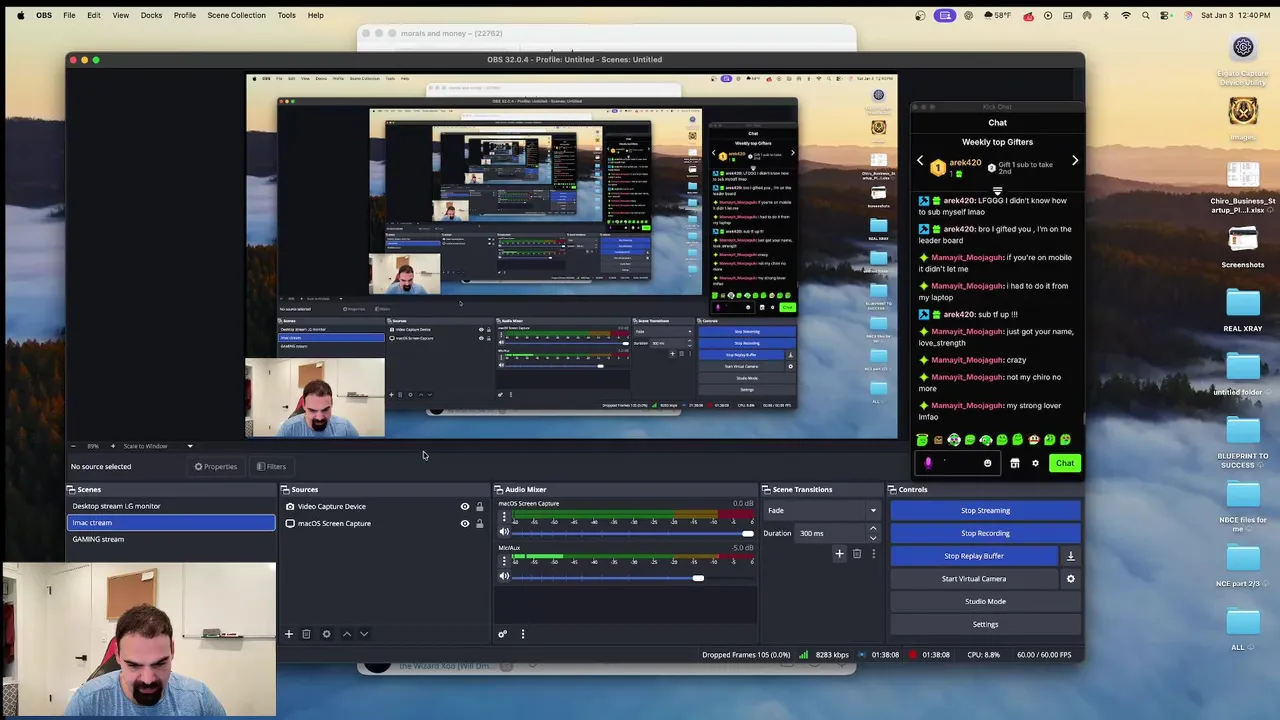Open macOS Control Center icon
Screen dimensions: 1280x720
[x=1166, y=15]
